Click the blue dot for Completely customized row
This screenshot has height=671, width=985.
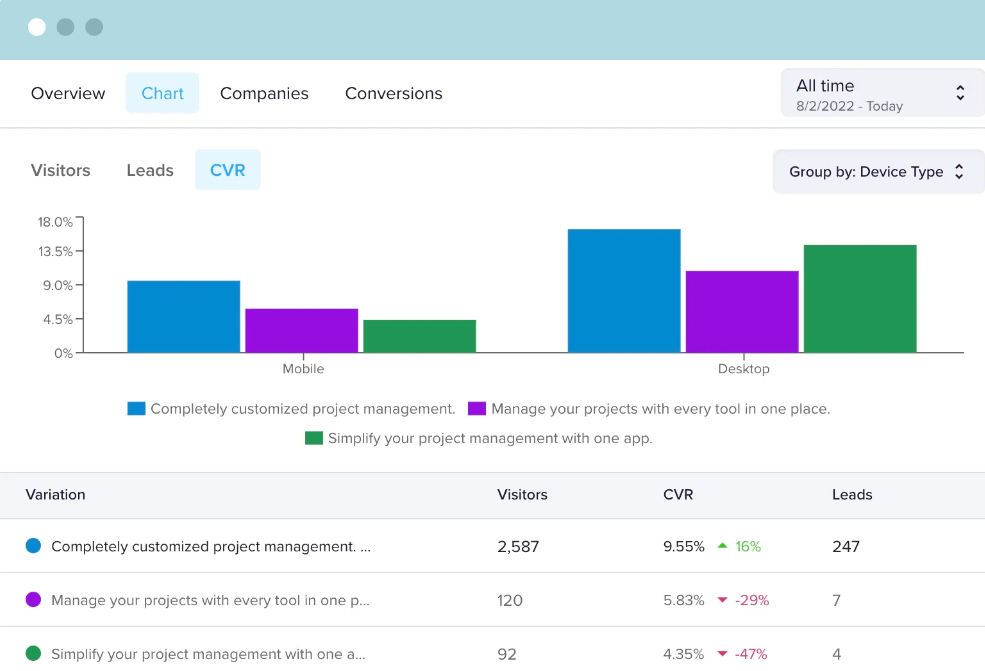coord(33,546)
